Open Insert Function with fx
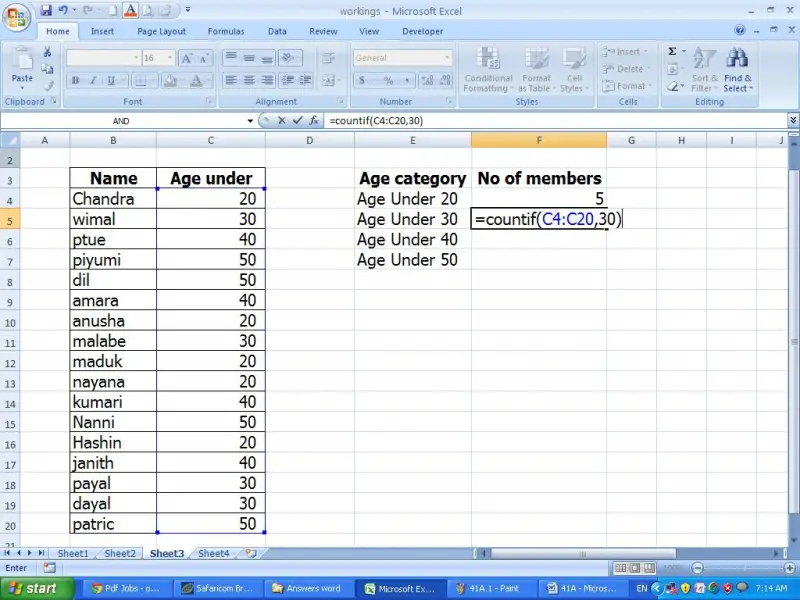Viewport: 800px width, 600px height. pyautogui.click(x=314, y=120)
